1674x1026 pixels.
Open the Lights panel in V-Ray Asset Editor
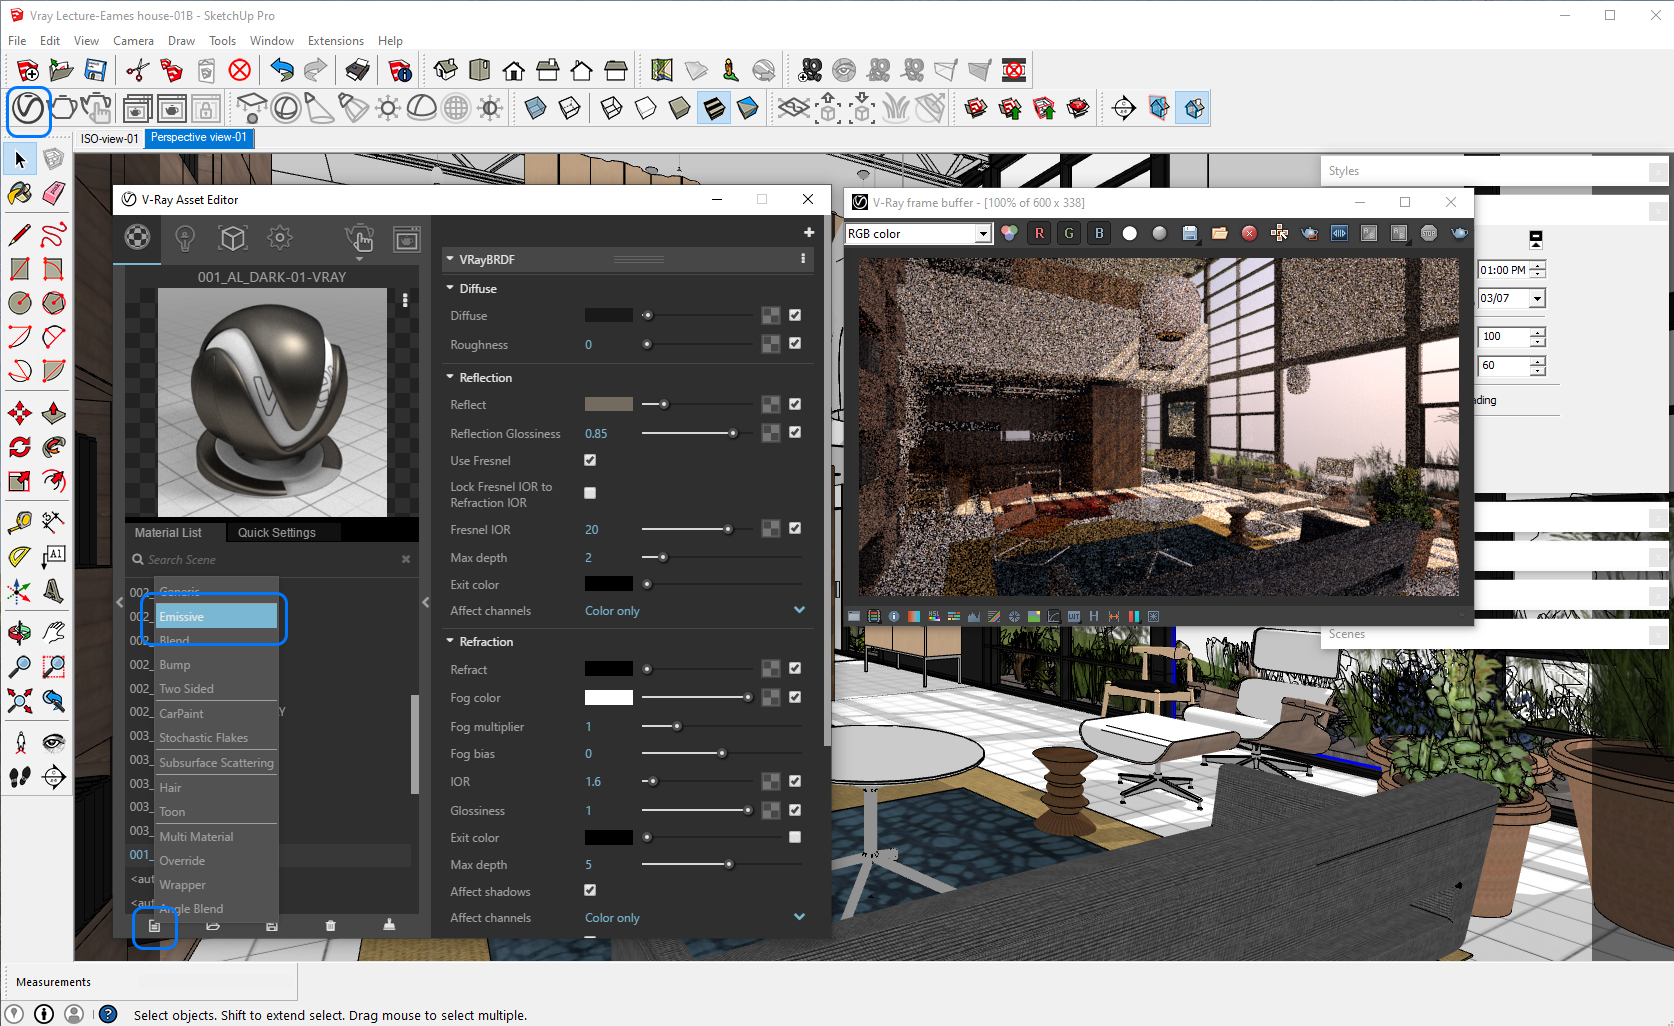[x=185, y=238]
